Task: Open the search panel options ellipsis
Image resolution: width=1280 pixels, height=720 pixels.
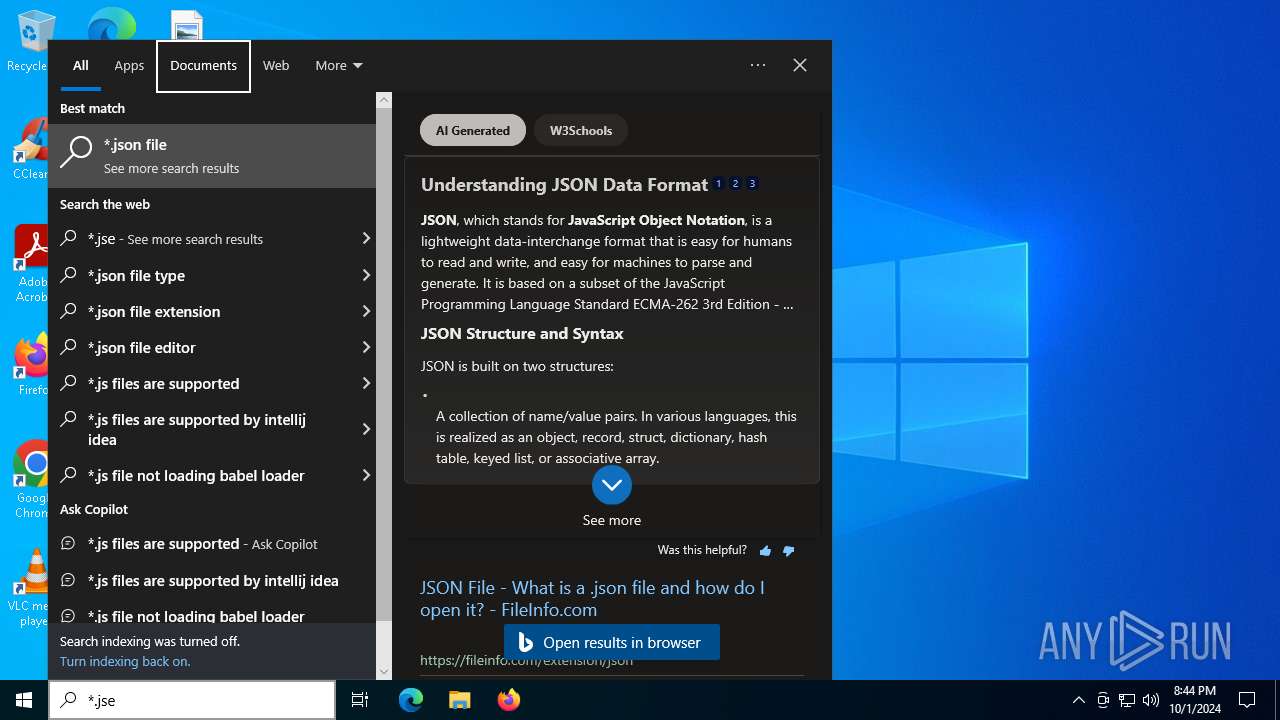Action: click(758, 65)
